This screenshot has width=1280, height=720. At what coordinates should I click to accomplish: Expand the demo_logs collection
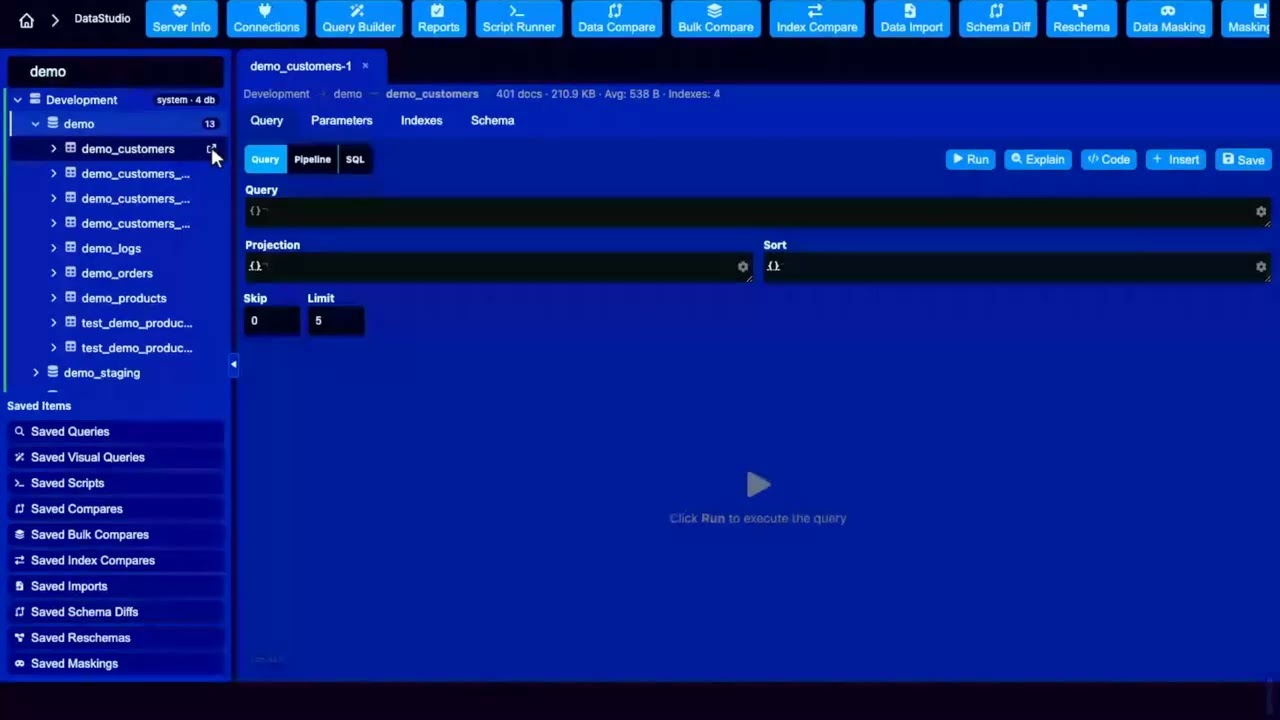click(53, 248)
